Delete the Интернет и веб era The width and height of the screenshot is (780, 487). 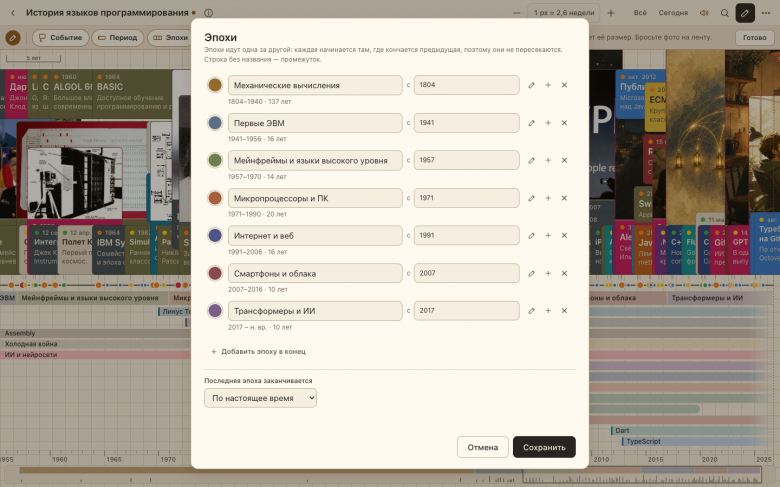point(564,235)
